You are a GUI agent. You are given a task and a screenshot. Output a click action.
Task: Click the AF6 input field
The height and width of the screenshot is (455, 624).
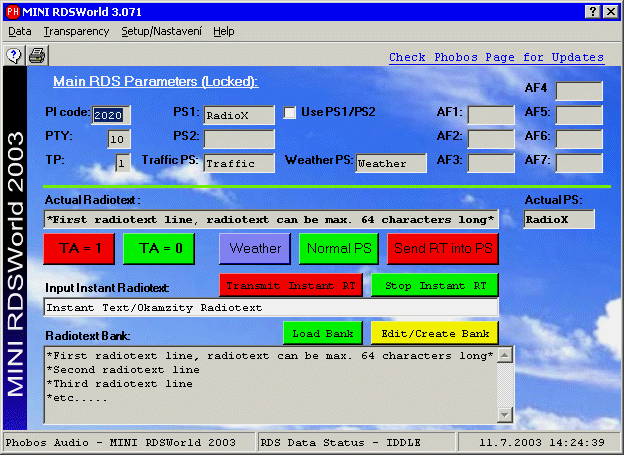pos(579,139)
